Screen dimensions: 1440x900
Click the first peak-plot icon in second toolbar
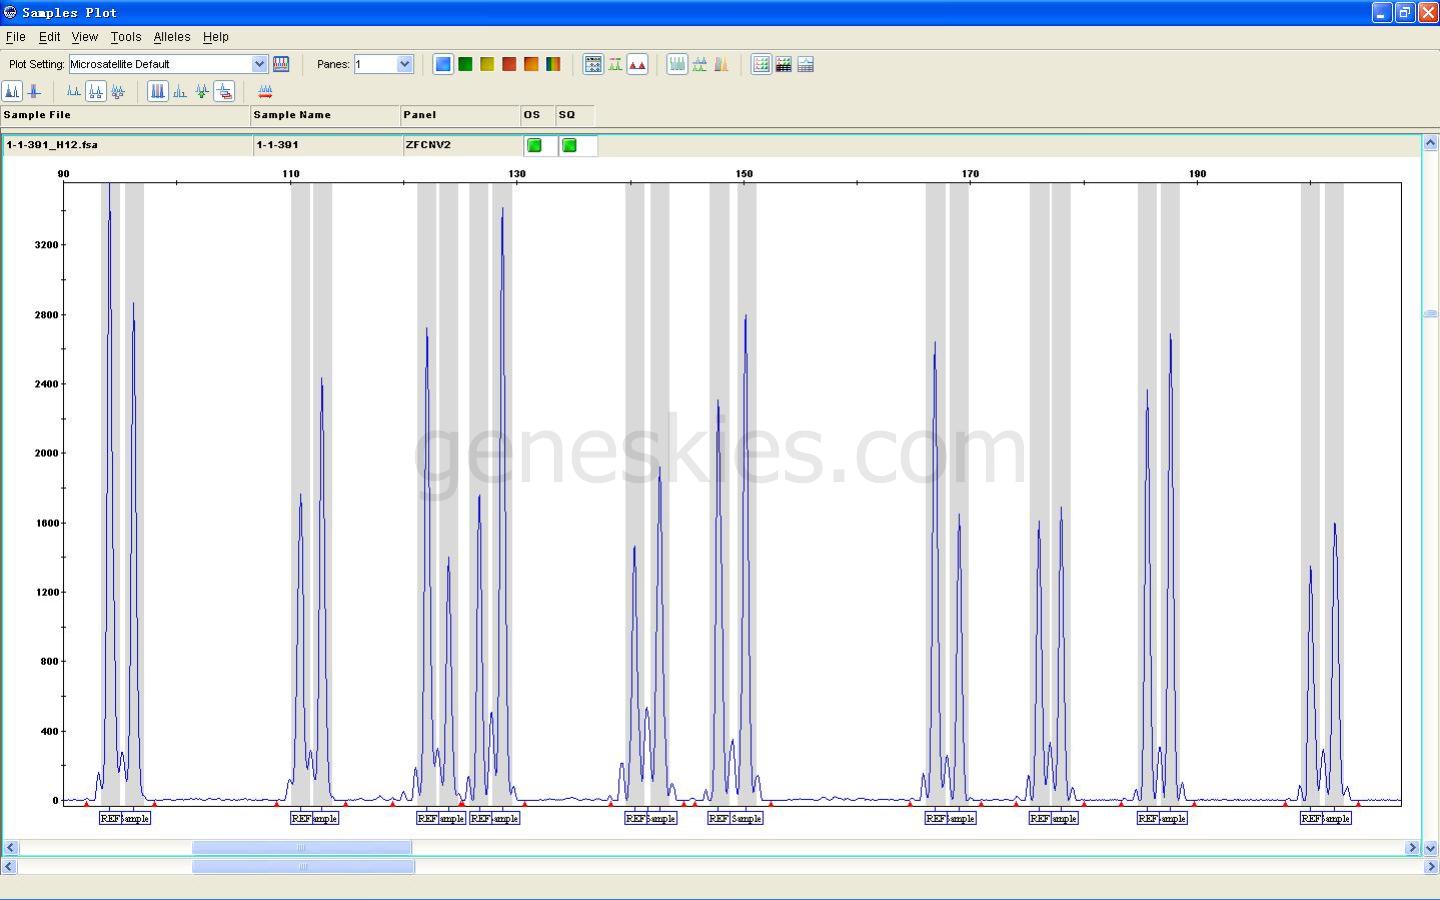pyautogui.click(x=12, y=92)
